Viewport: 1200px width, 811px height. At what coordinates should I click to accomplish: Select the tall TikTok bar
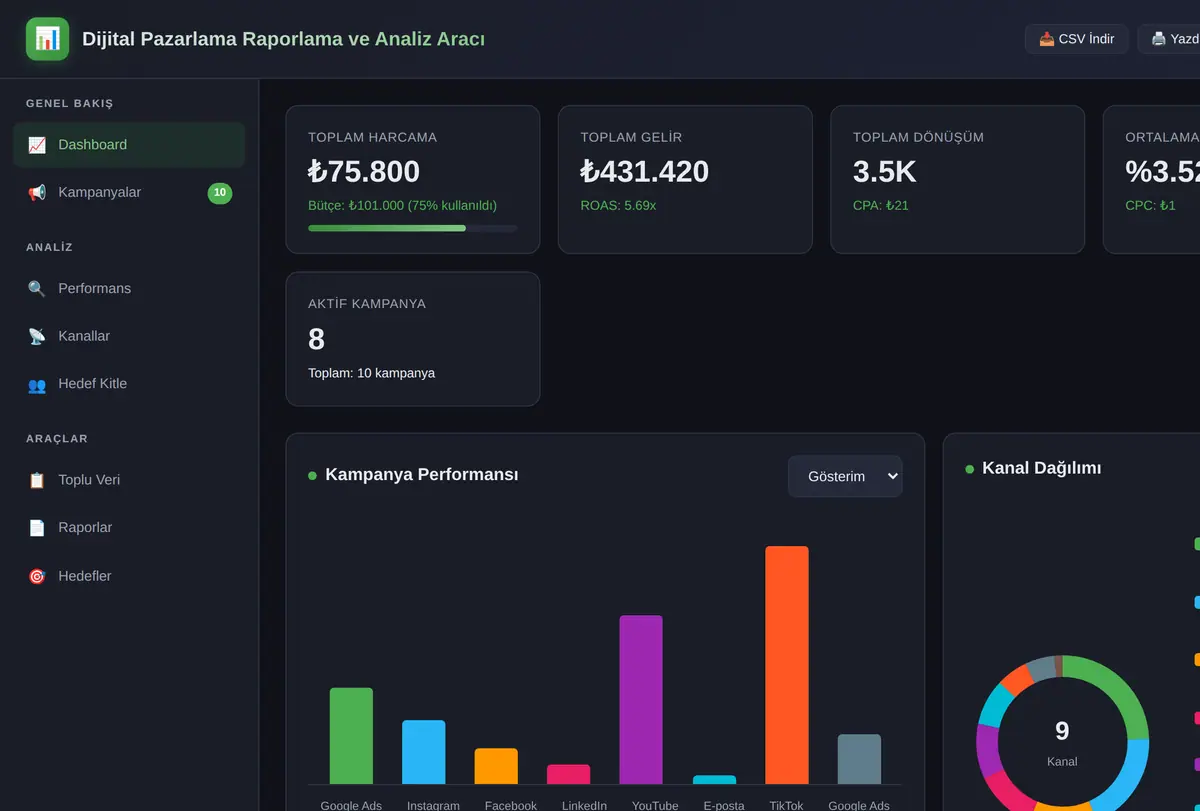(787, 665)
